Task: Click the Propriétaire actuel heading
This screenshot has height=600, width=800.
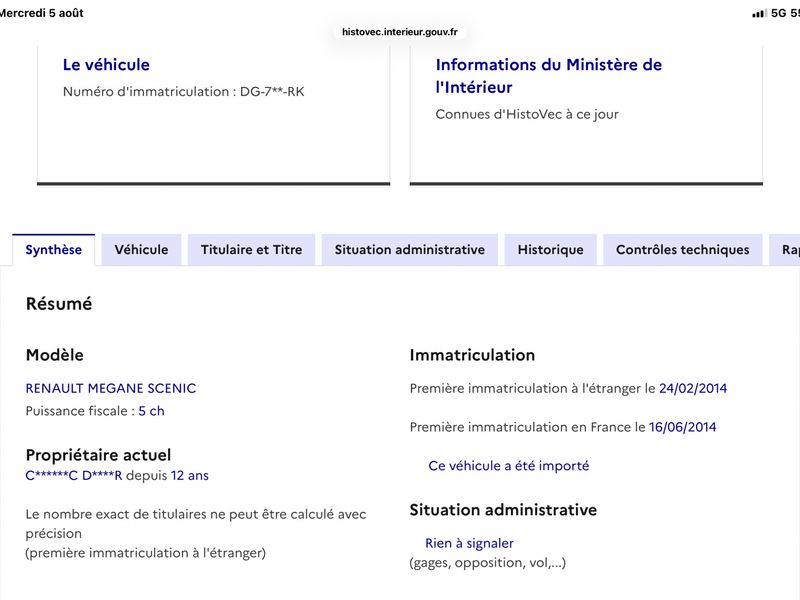Action: coord(98,455)
